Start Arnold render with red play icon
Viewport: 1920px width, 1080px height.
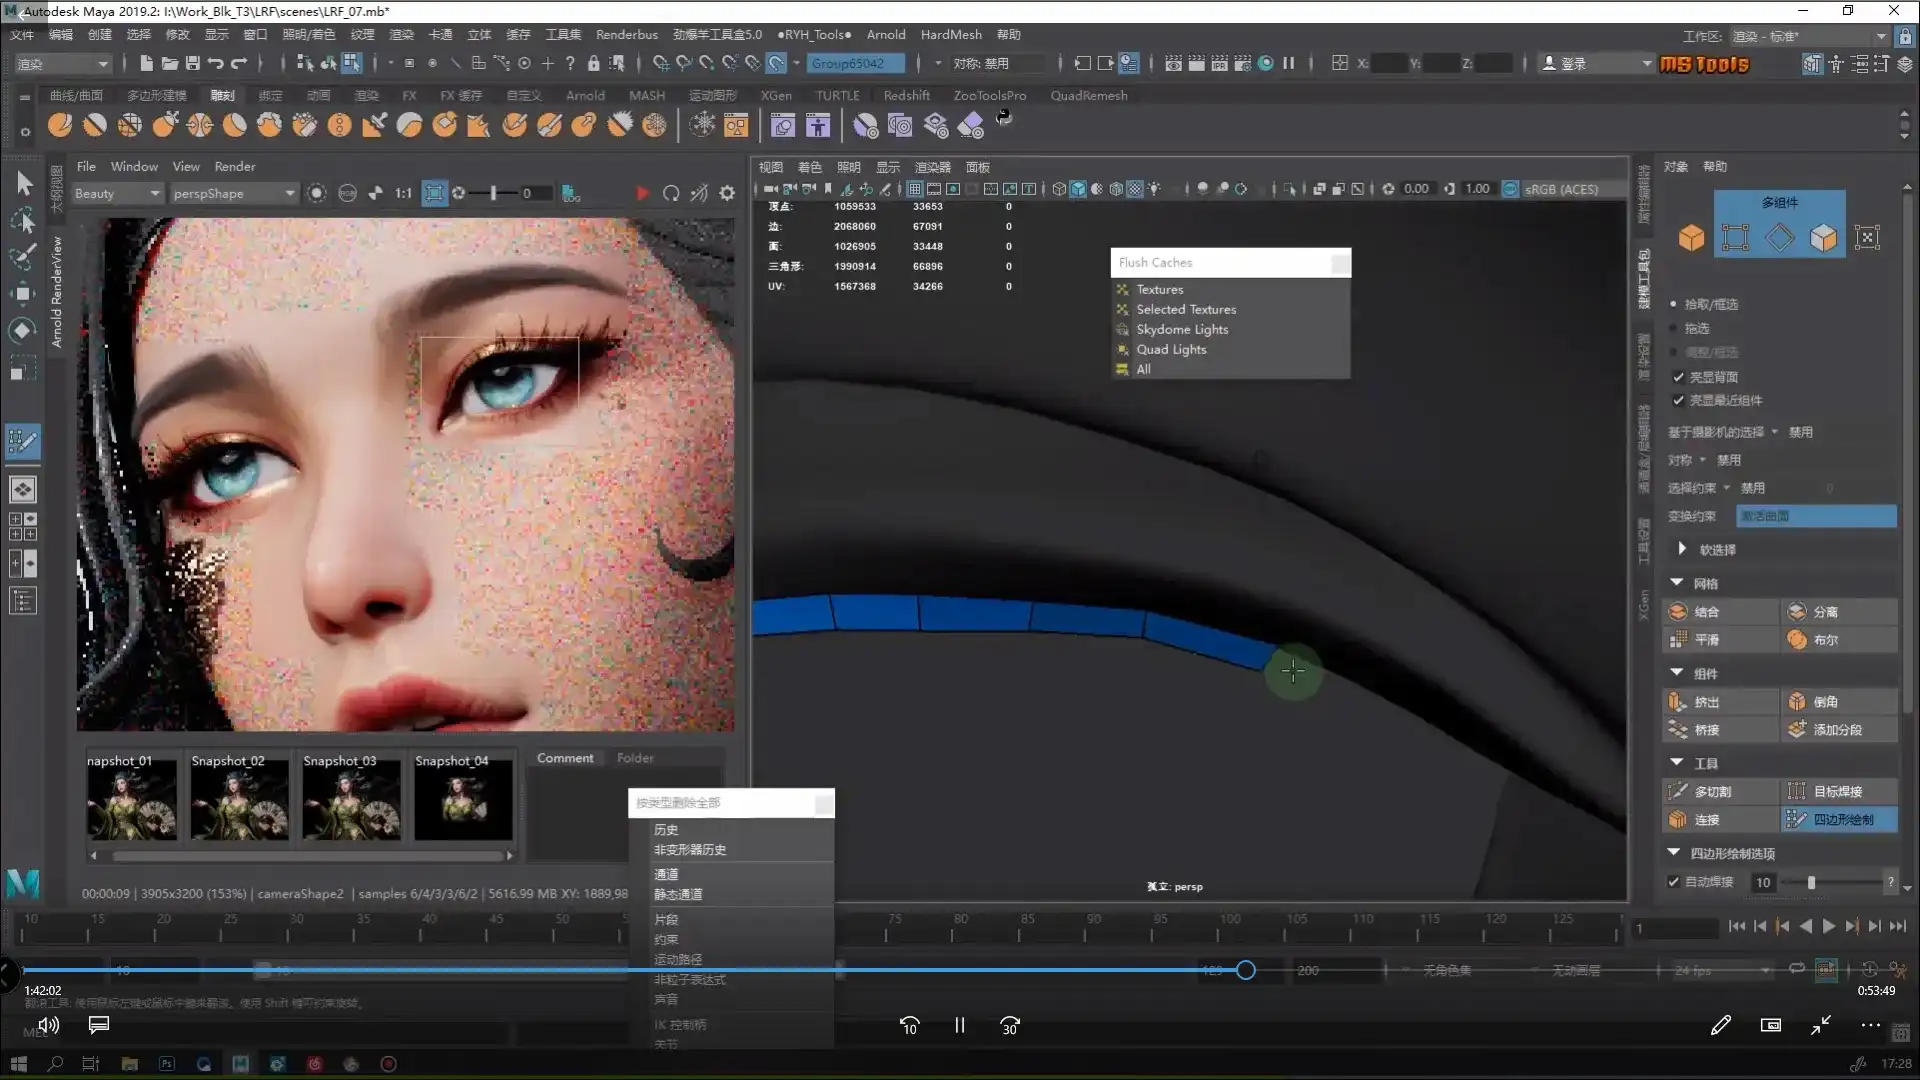(x=642, y=193)
